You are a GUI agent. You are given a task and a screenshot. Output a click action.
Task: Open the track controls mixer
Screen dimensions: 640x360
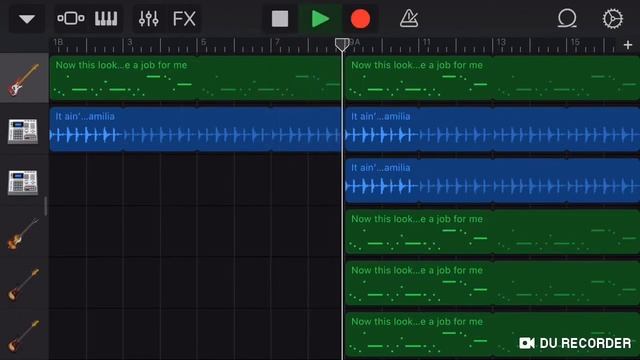pos(149,18)
